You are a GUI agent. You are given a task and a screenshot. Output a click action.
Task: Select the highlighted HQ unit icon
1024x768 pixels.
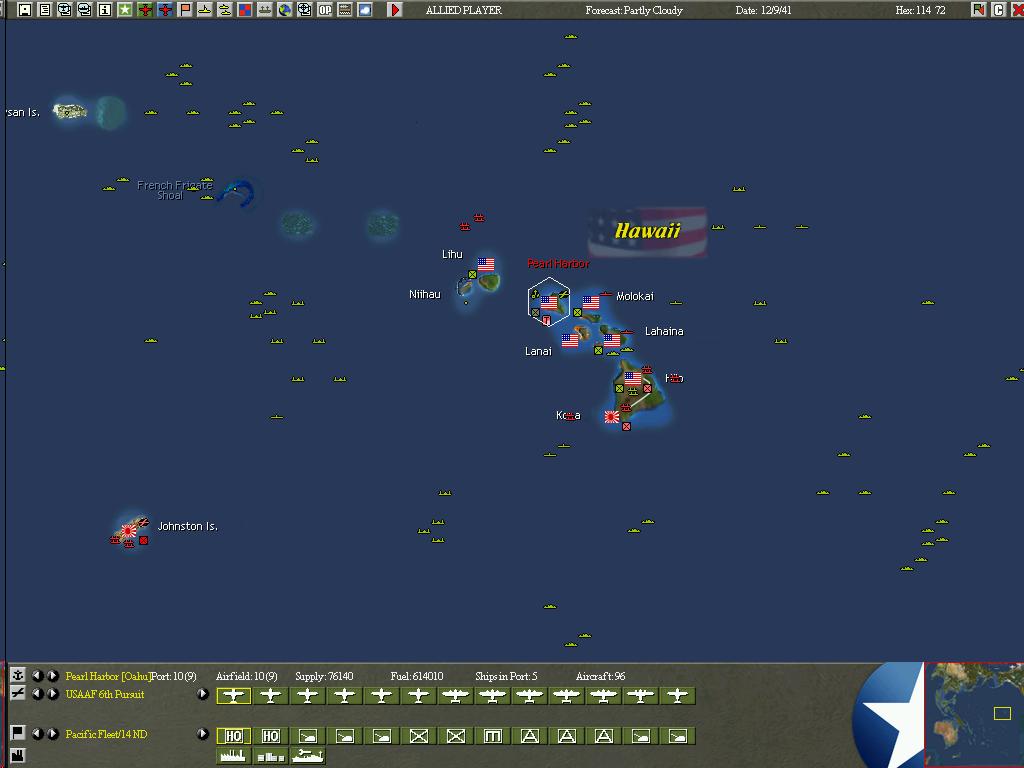pos(234,736)
